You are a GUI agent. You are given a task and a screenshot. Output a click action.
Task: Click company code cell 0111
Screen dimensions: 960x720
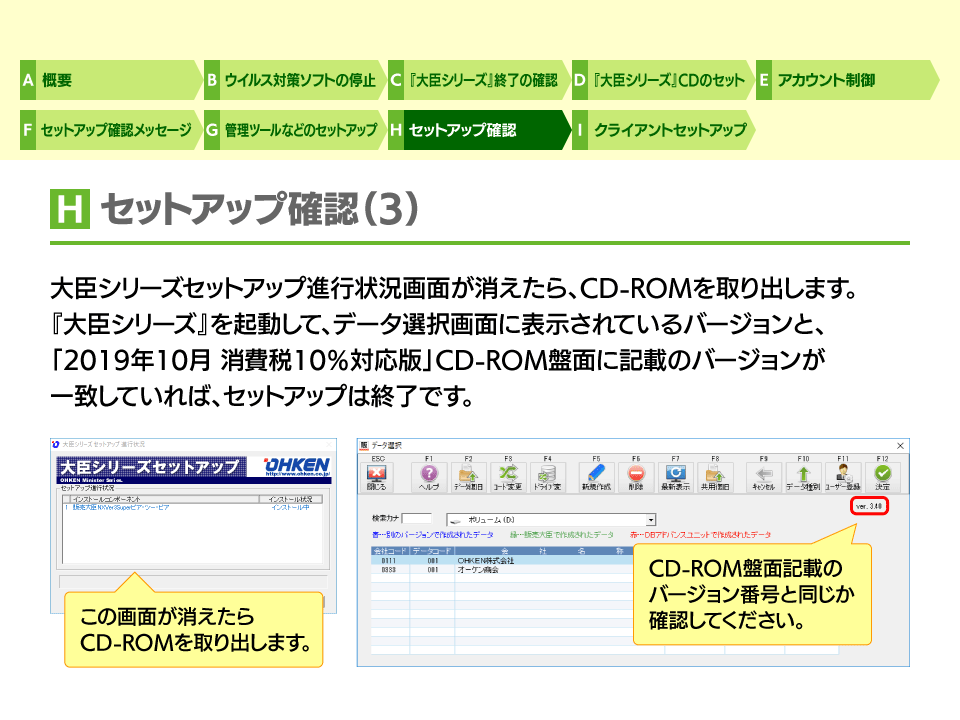click(389, 560)
